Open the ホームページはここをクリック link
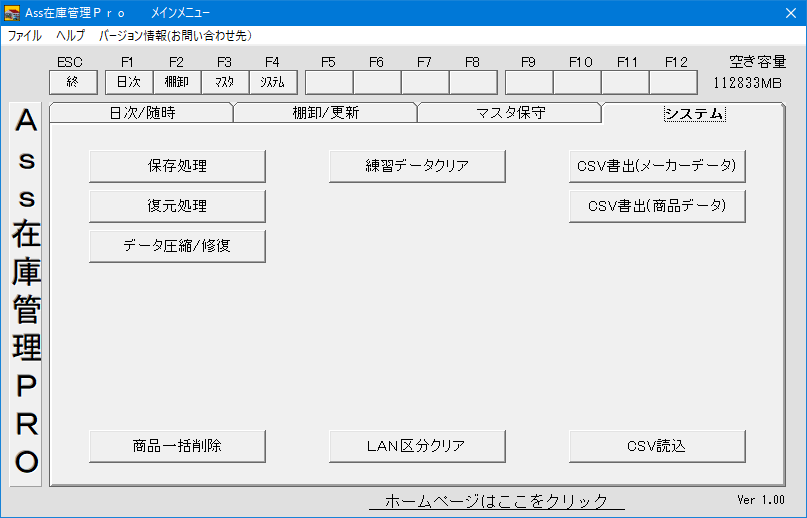The width and height of the screenshot is (807, 518). (x=496, y=501)
